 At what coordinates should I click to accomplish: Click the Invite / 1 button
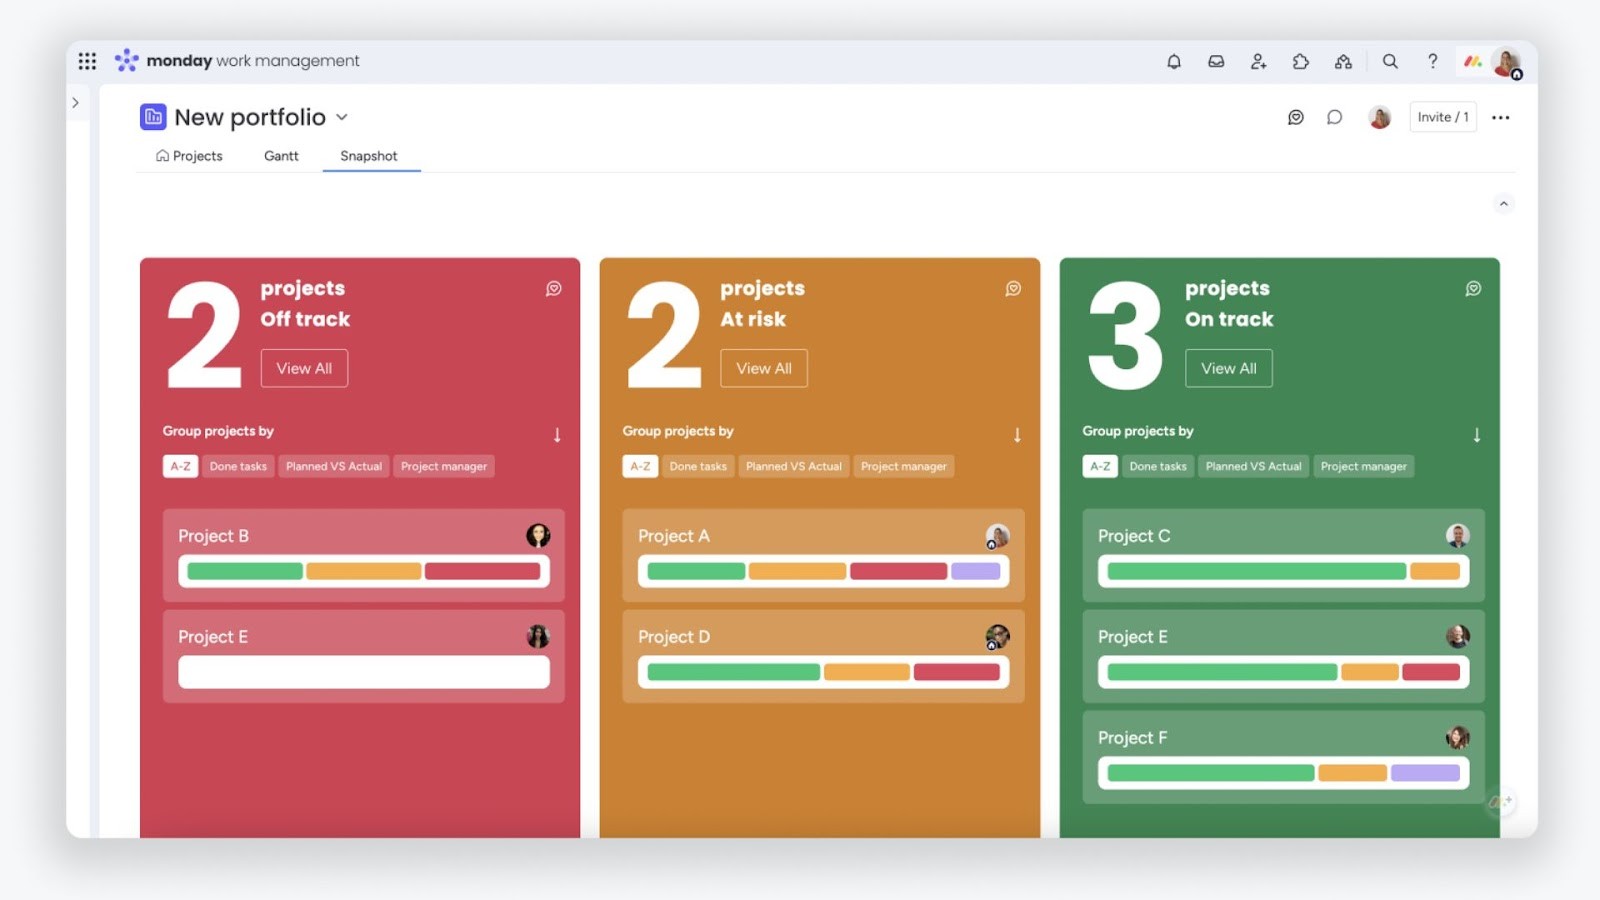pyautogui.click(x=1442, y=117)
